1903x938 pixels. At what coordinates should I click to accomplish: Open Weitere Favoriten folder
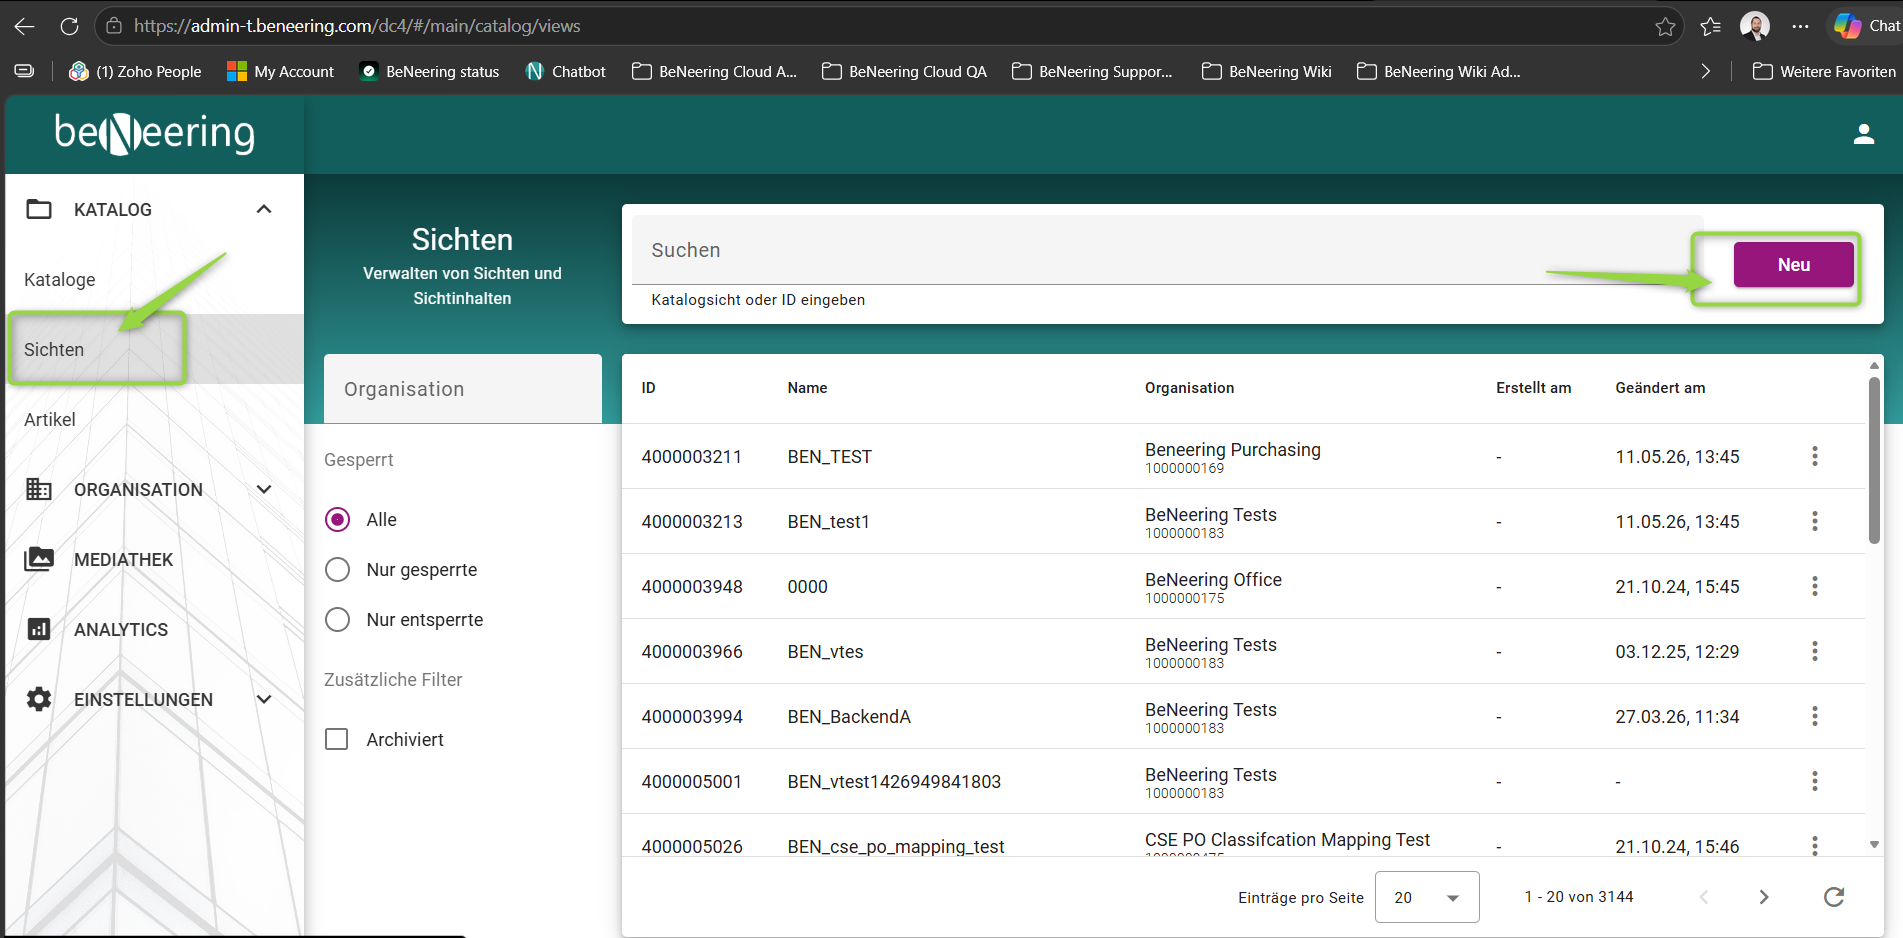point(1824,71)
